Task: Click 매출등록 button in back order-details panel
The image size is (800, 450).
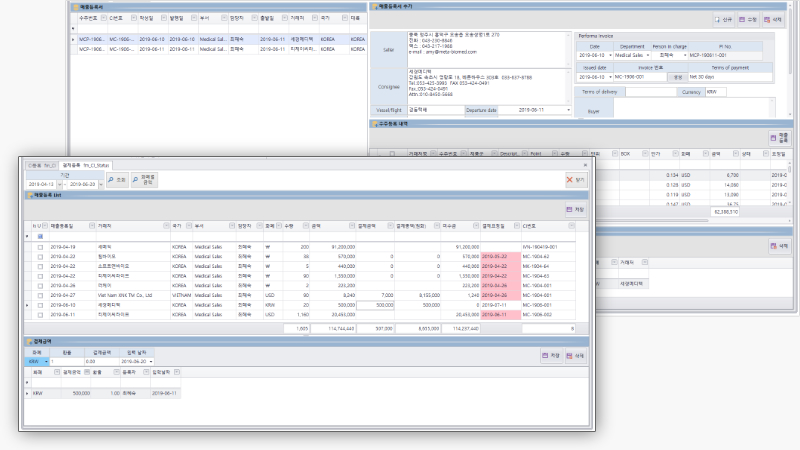Action: click(x=780, y=138)
